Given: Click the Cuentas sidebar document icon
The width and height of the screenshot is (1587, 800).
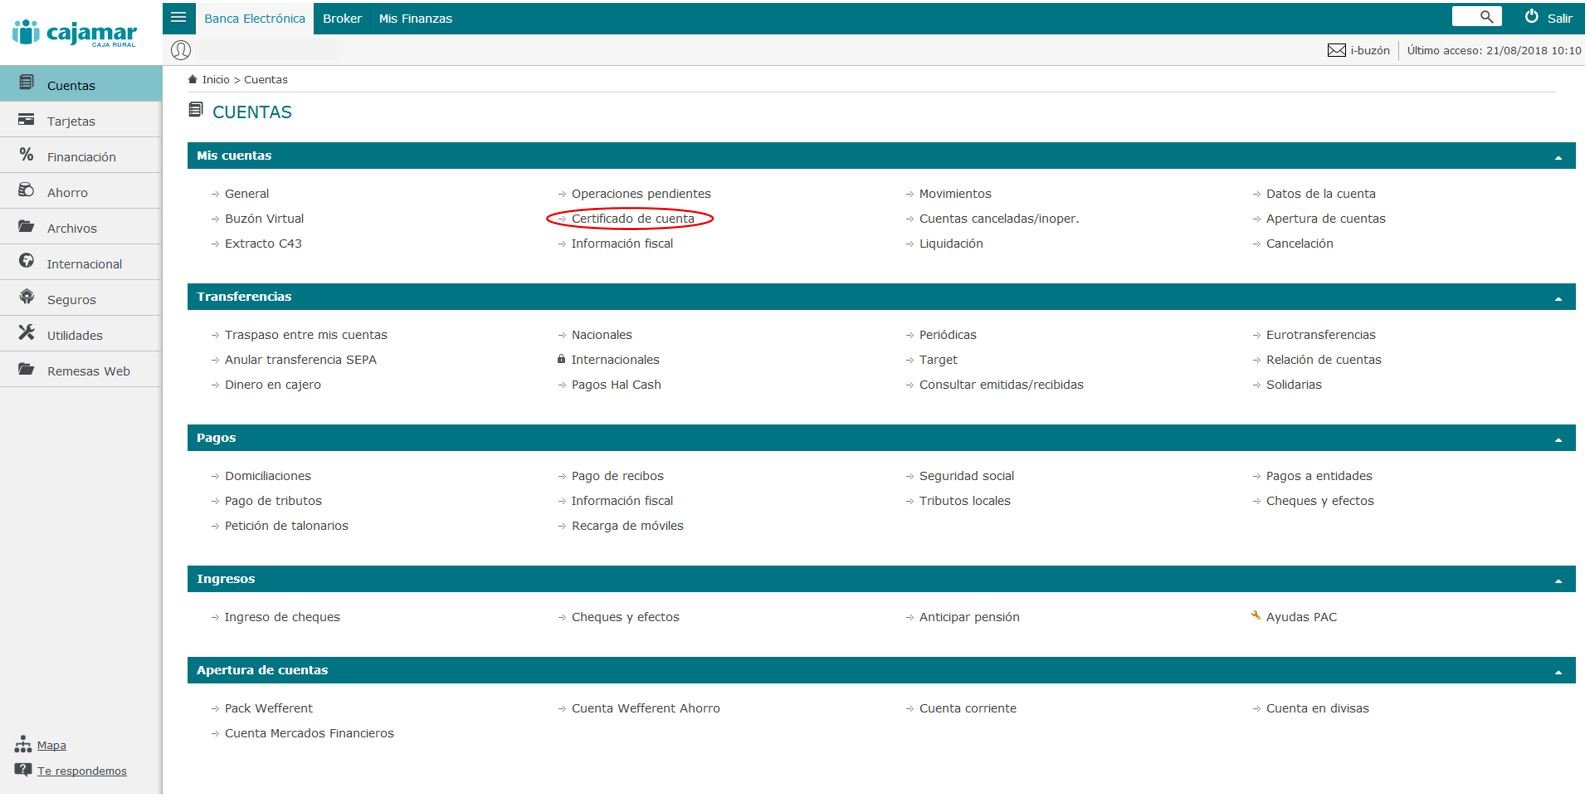Looking at the screenshot, I should (x=26, y=83).
